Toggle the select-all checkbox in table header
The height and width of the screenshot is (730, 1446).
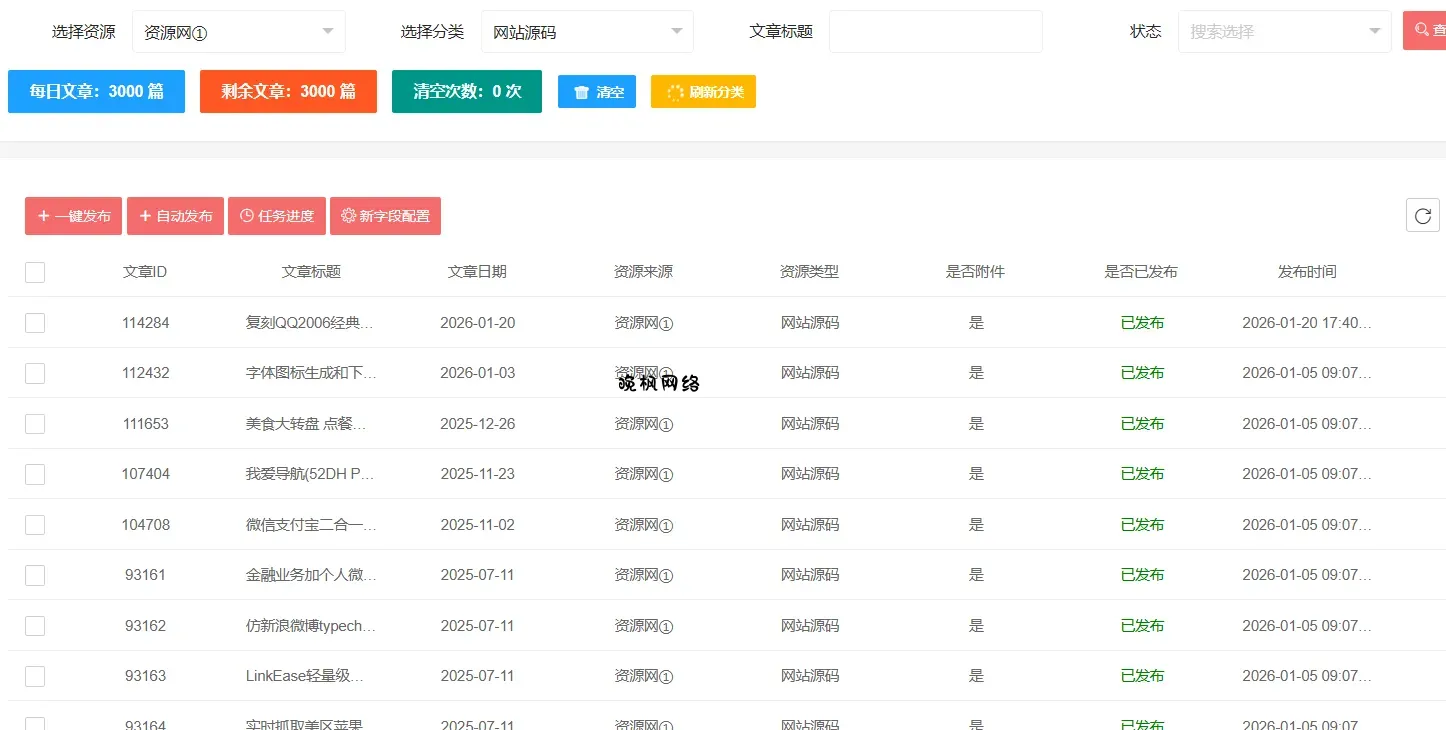[35, 272]
